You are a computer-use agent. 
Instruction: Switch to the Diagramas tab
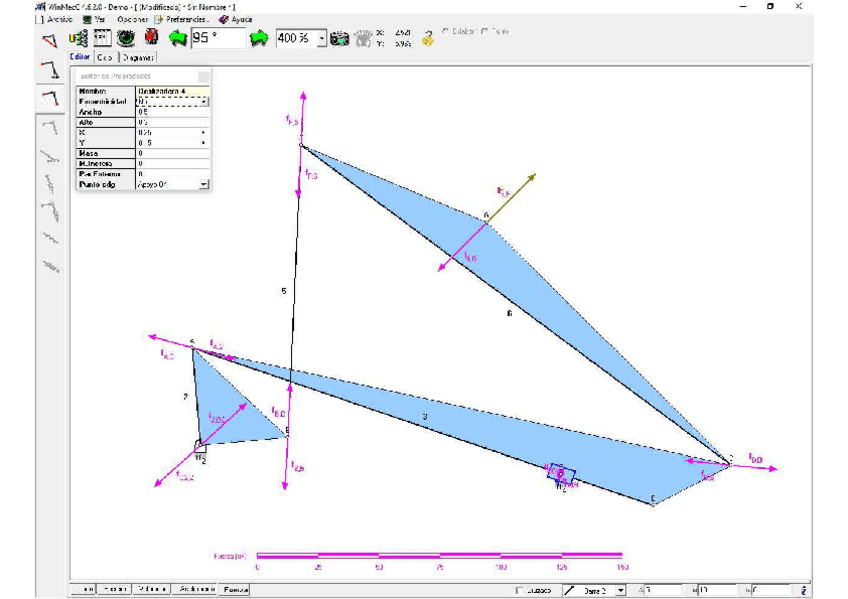[x=139, y=58]
